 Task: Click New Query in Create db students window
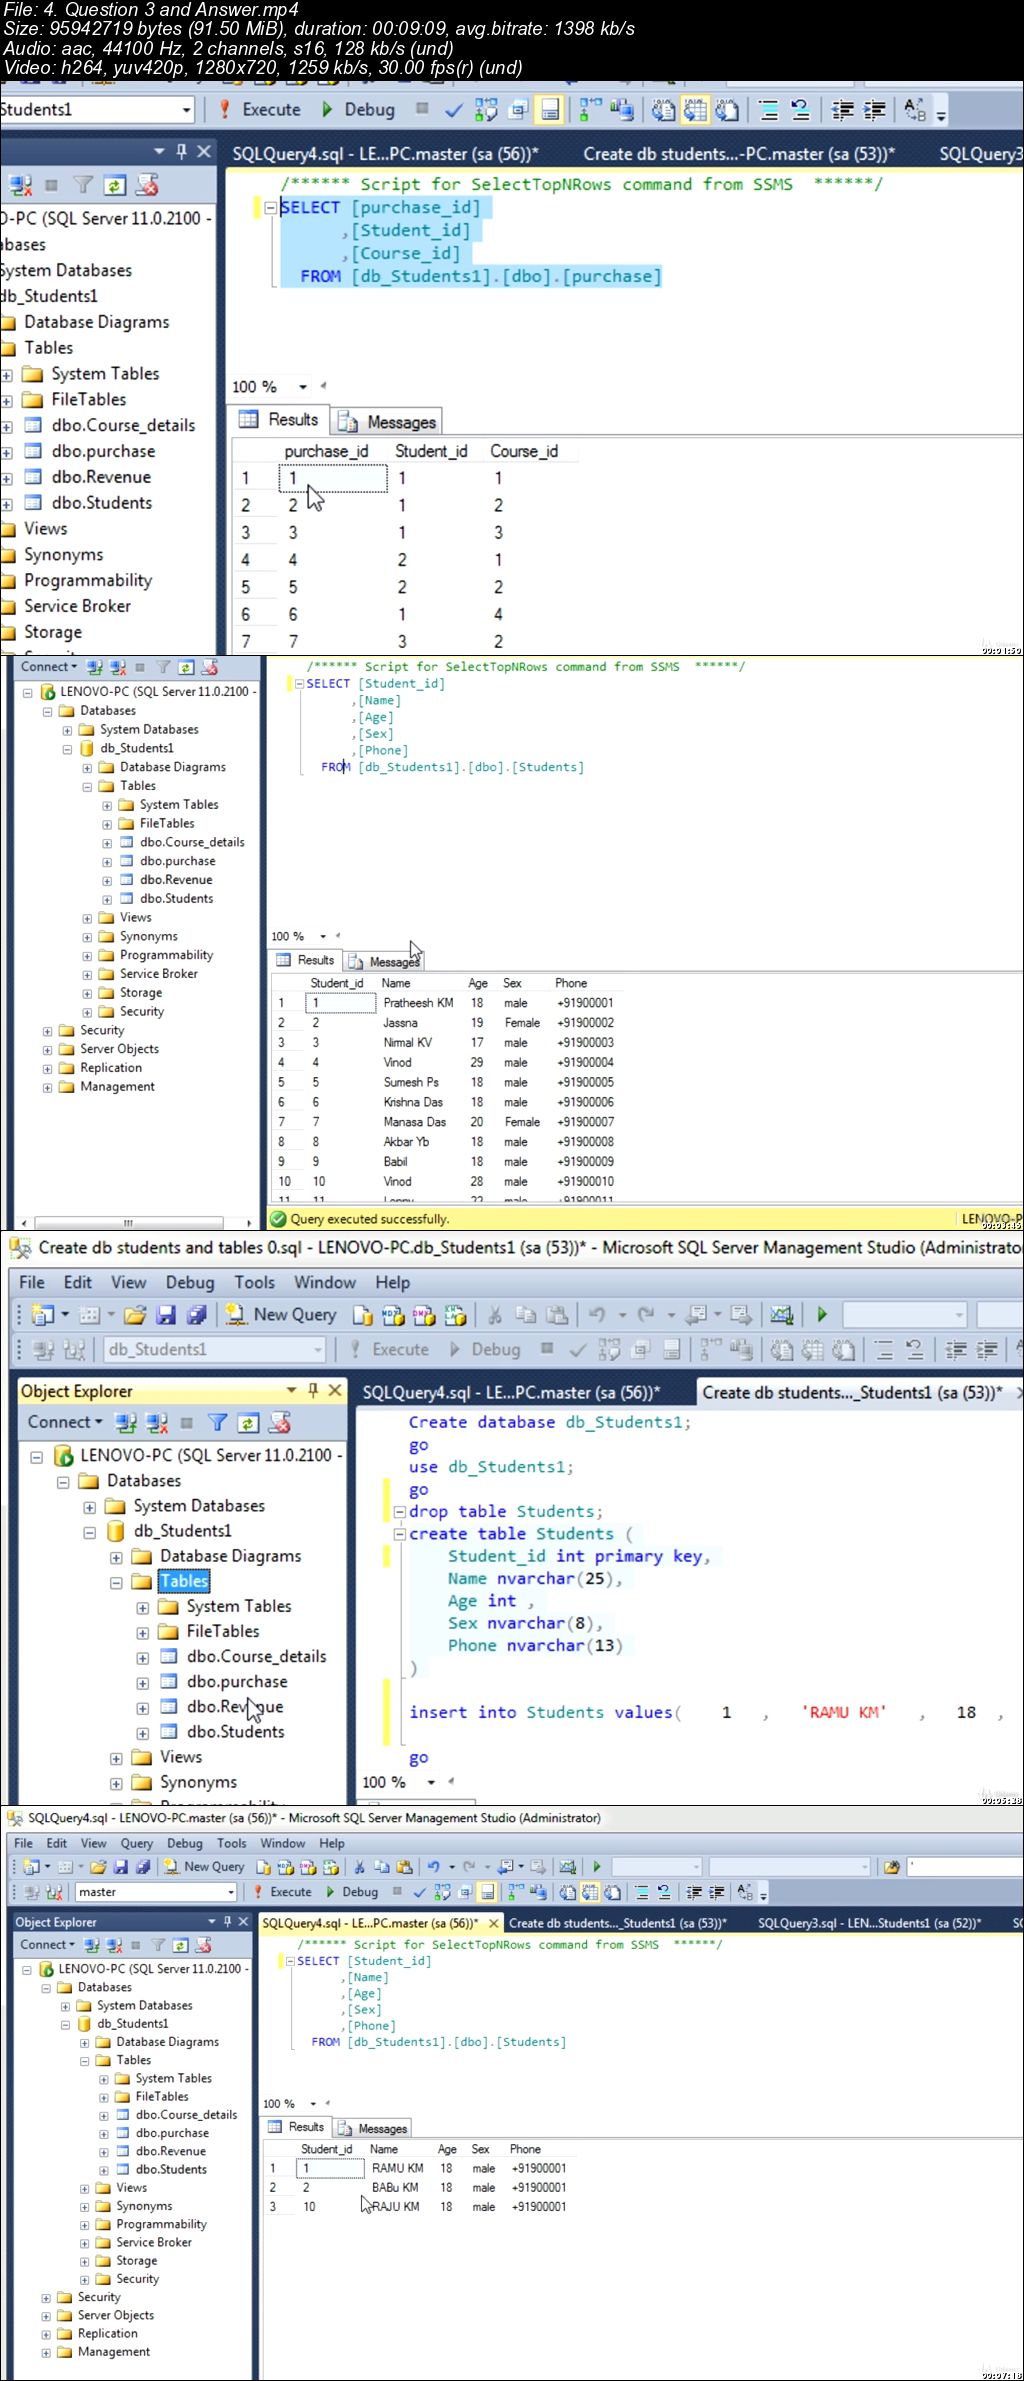[x=281, y=1315]
